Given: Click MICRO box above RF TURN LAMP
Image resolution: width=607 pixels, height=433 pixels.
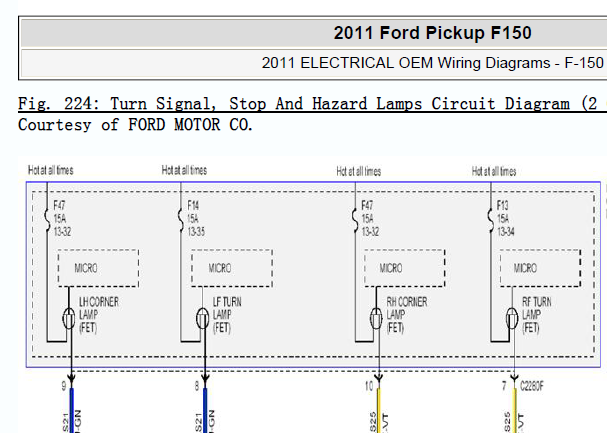Looking at the screenshot, I should point(540,268).
